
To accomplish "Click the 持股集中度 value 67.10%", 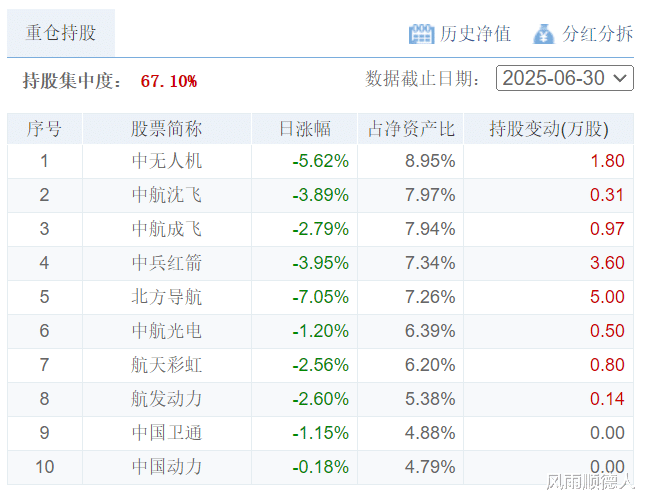I will [169, 81].
